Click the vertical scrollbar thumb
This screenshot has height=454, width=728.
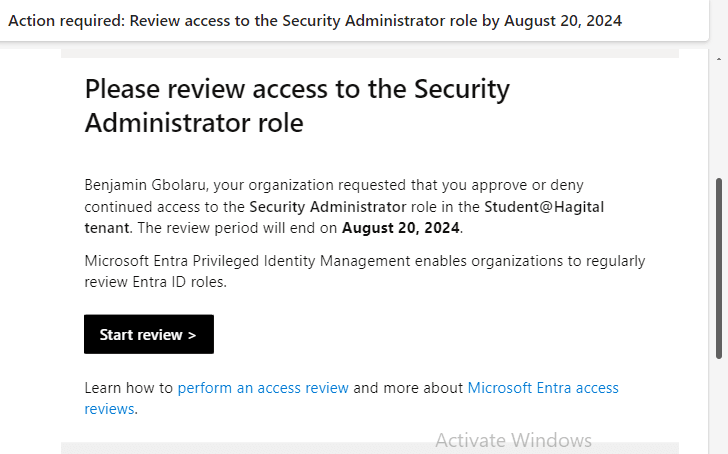coord(720,268)
